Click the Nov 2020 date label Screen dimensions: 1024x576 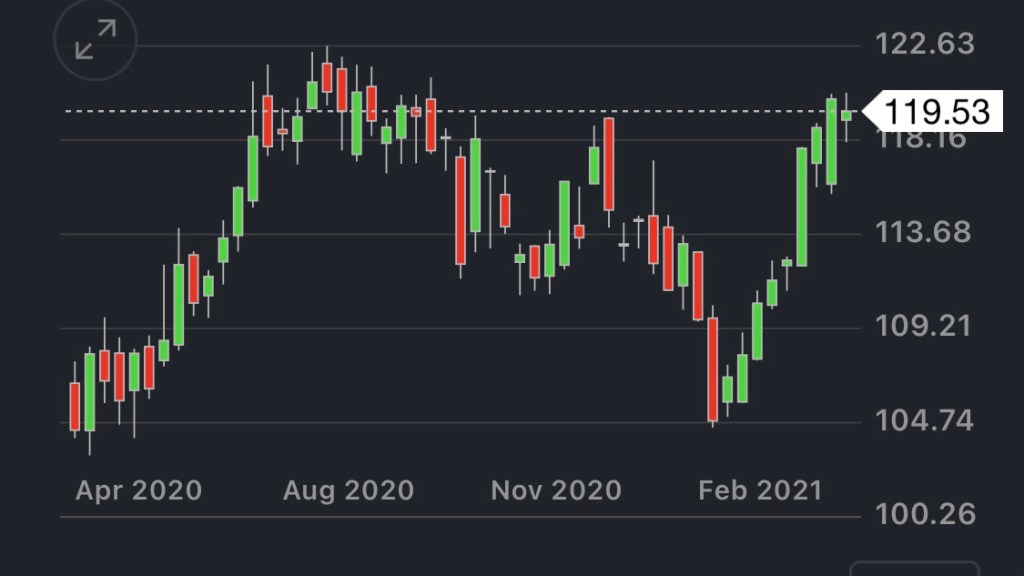[556, 490]
